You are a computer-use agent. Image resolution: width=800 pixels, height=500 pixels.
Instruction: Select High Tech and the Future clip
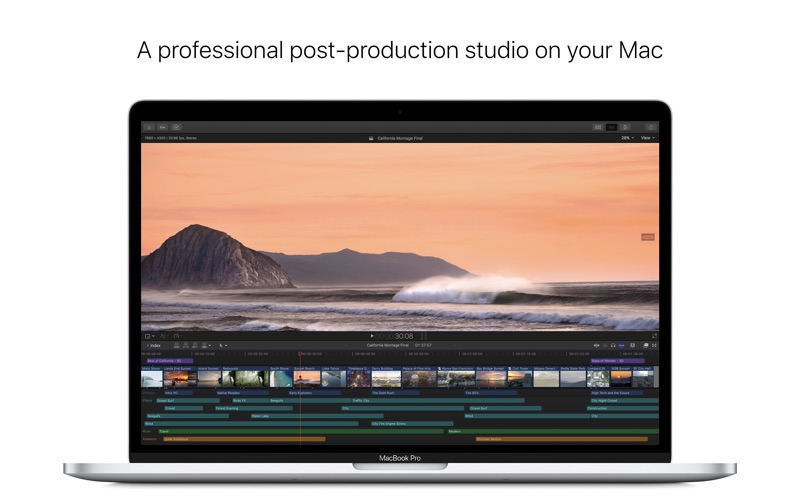tap(617, 393)
